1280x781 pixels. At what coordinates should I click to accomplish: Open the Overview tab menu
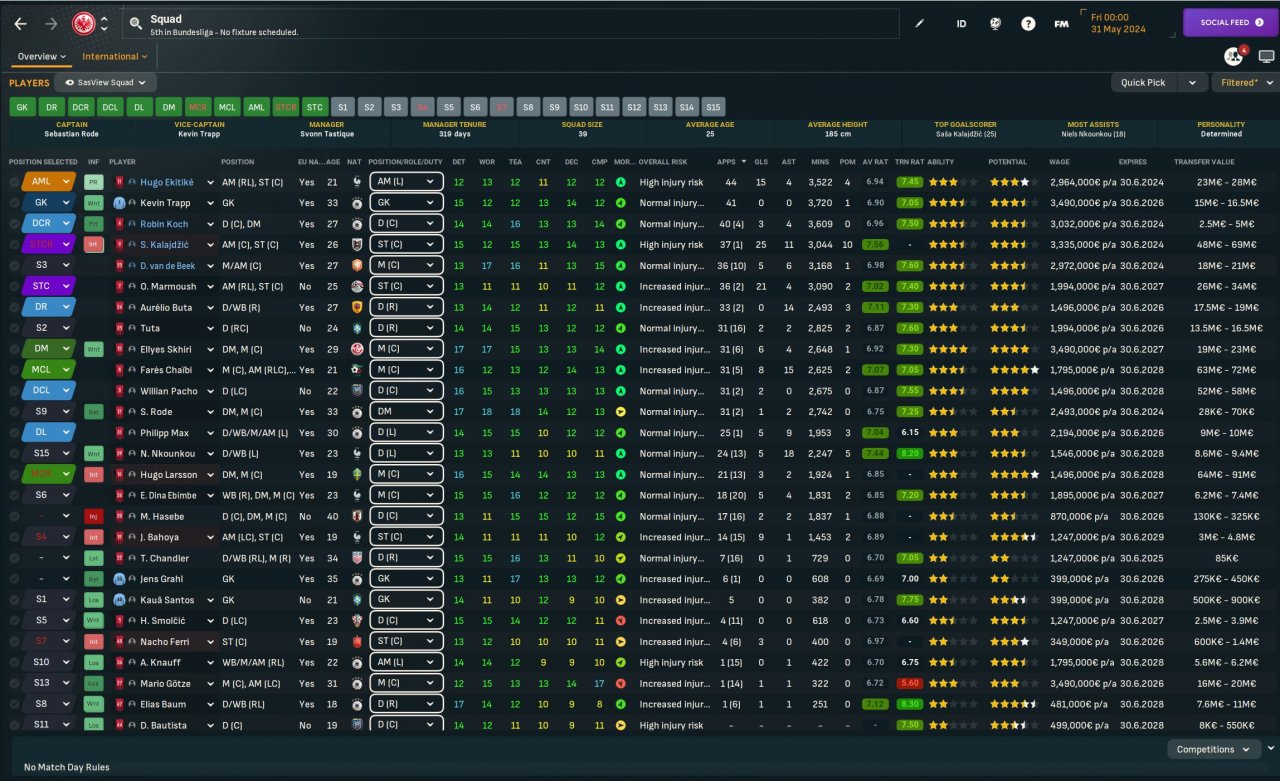[42, 57]
